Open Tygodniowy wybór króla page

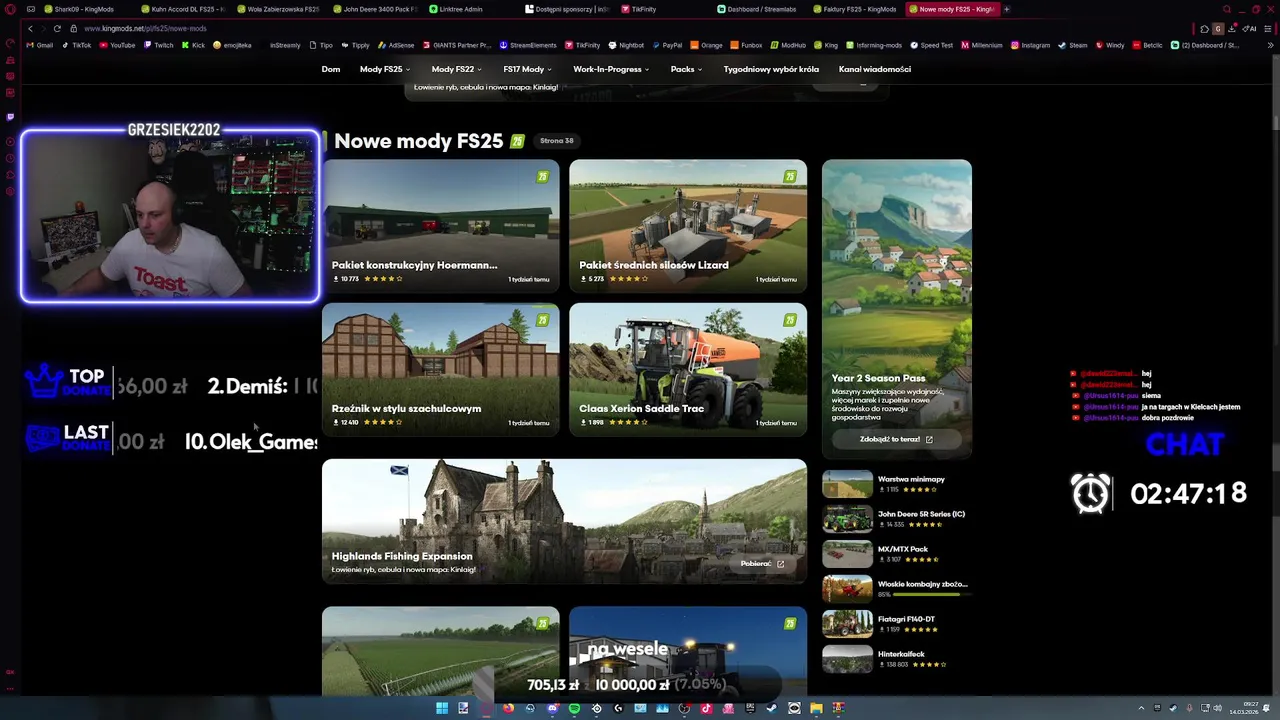pyautogui.click(x=771, y=69)
